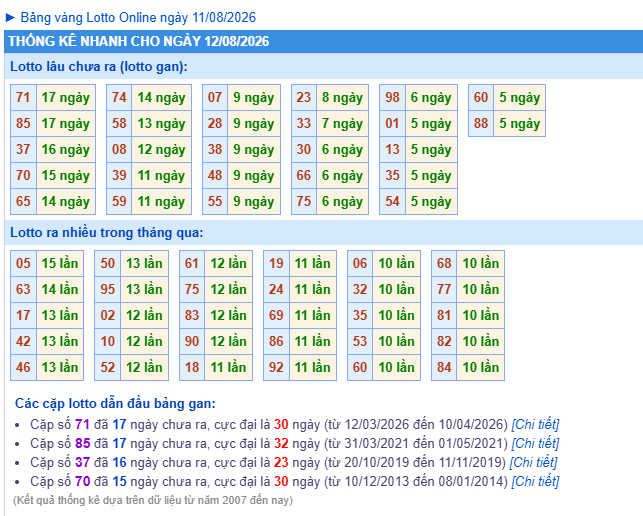Viewport: 643px width, 516px height.
Task: Click the heading Lotto ra nhiều trong tháng qua:
Action: 107,233
